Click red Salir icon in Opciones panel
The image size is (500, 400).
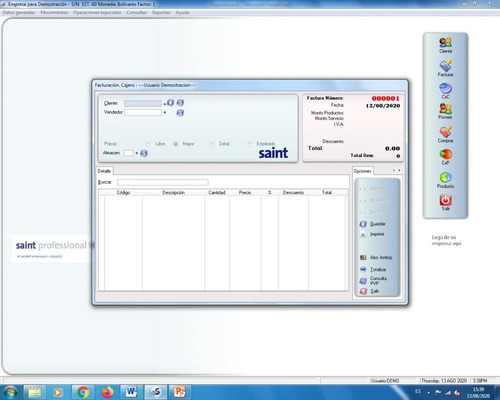point(363,291)
